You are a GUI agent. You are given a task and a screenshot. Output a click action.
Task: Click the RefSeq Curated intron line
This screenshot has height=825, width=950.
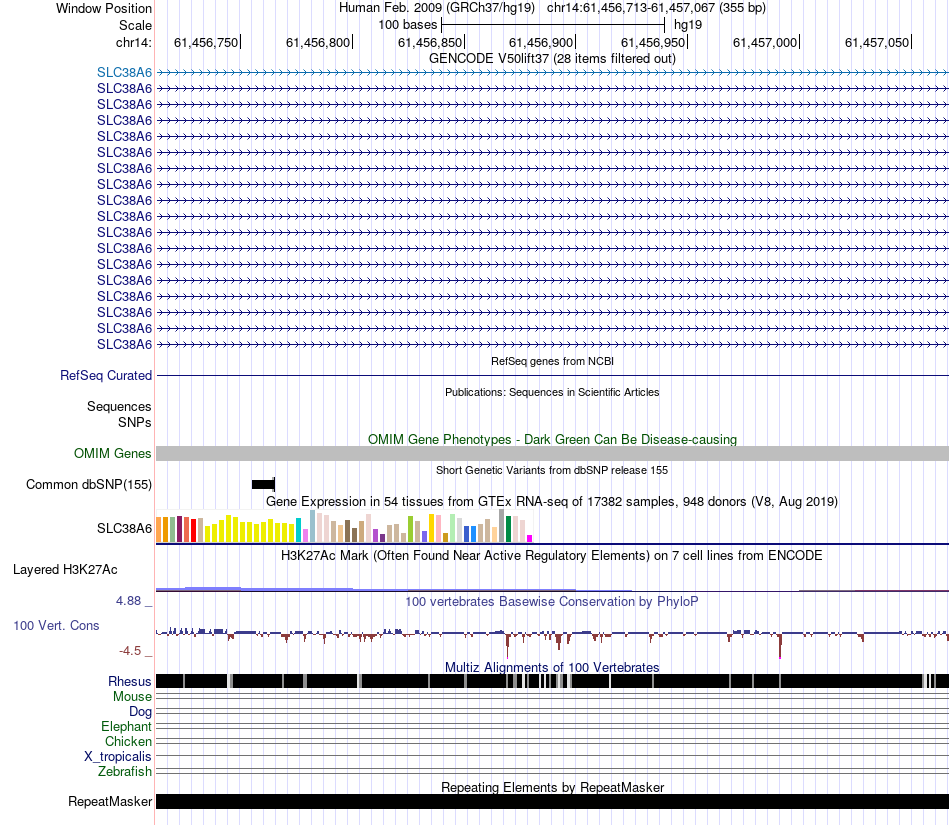coord(552,376)
